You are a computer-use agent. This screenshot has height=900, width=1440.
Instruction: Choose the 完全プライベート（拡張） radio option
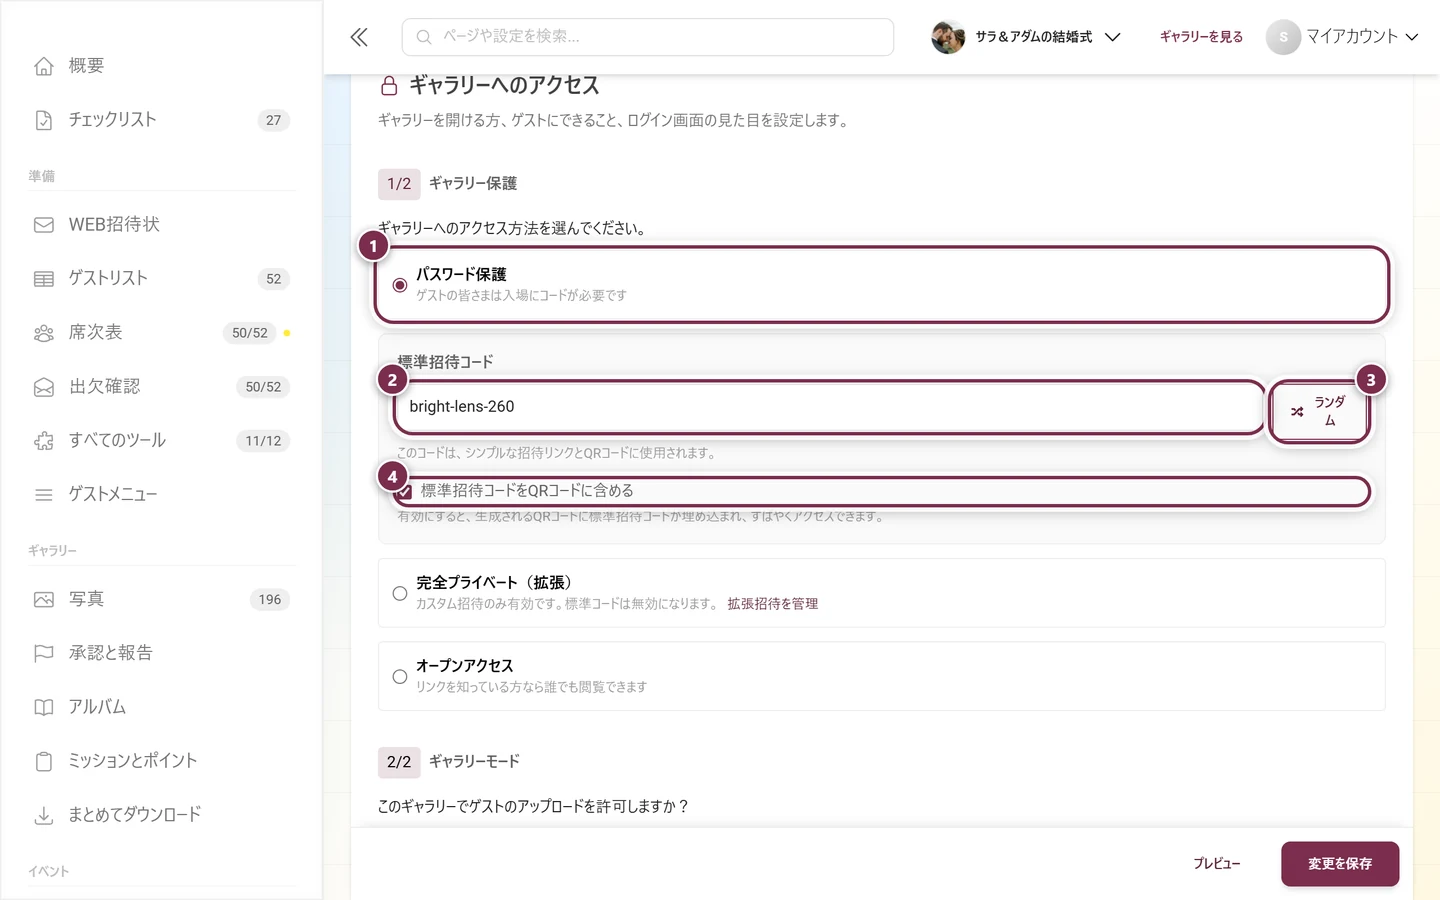400,593
